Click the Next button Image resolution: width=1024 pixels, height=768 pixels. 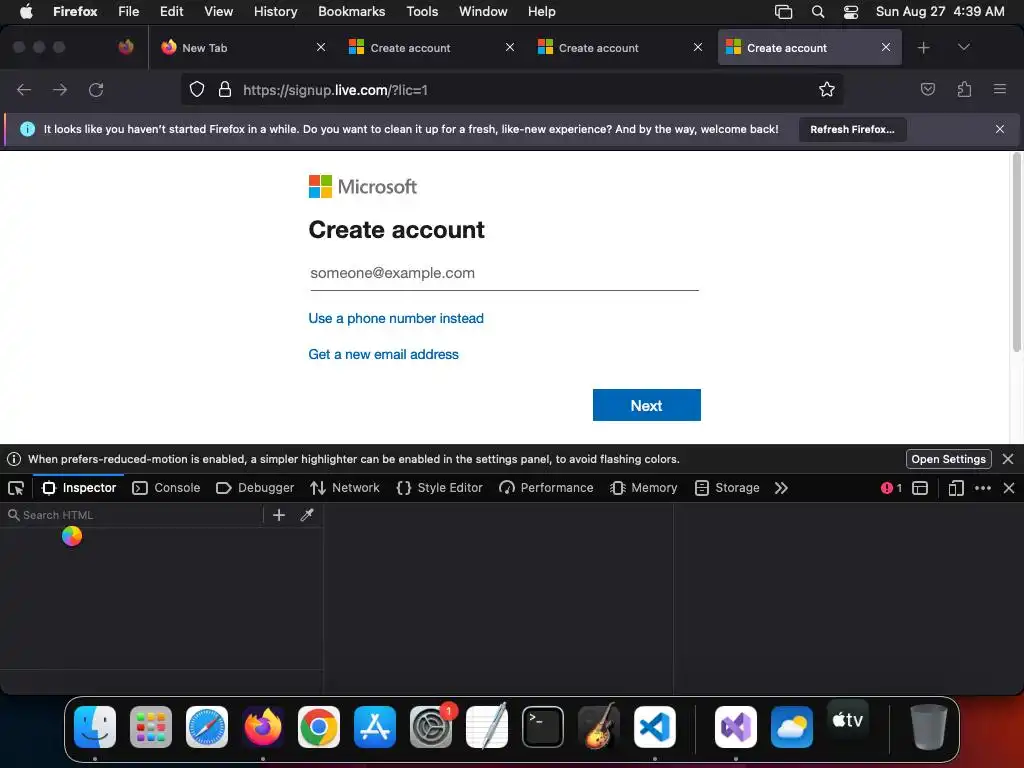(x=647, y=405)
